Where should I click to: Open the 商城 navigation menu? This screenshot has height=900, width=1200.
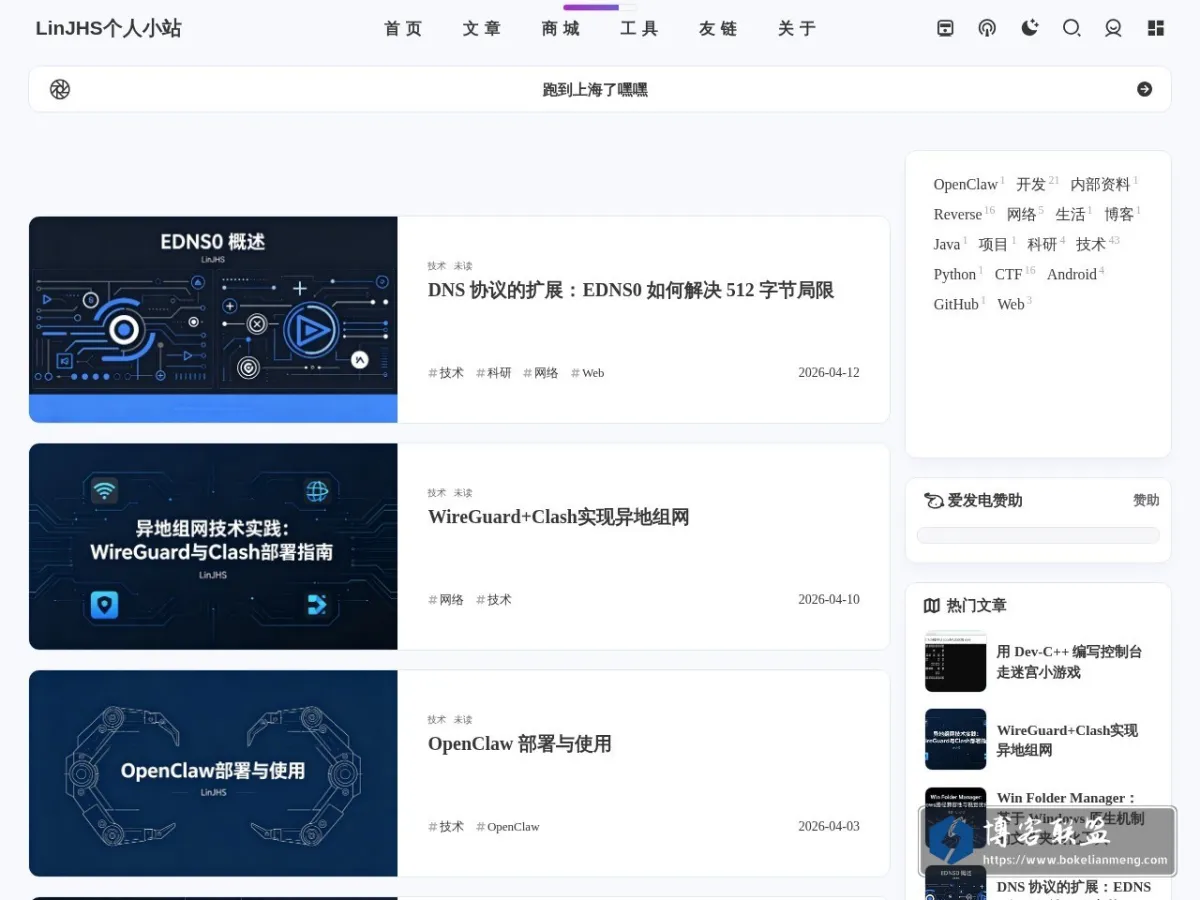click(x=561, y=29)
